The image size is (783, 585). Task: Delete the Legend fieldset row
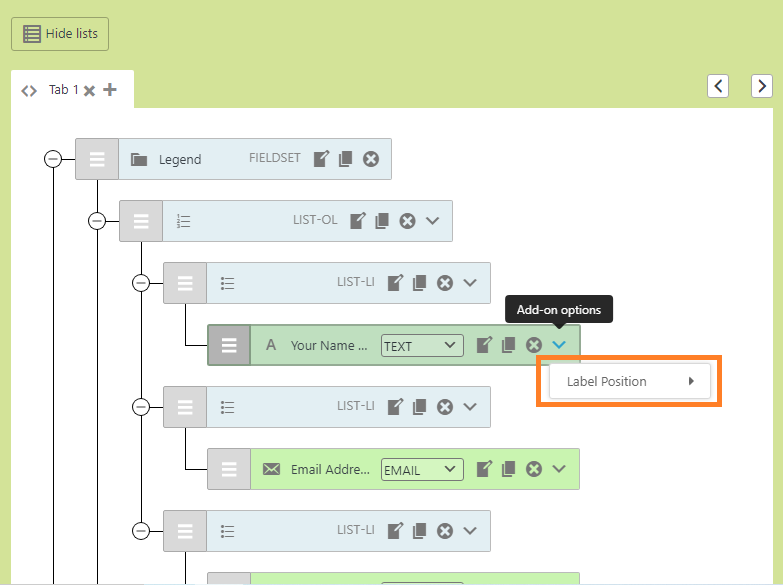pyautogui.click(x=371, y=159)
